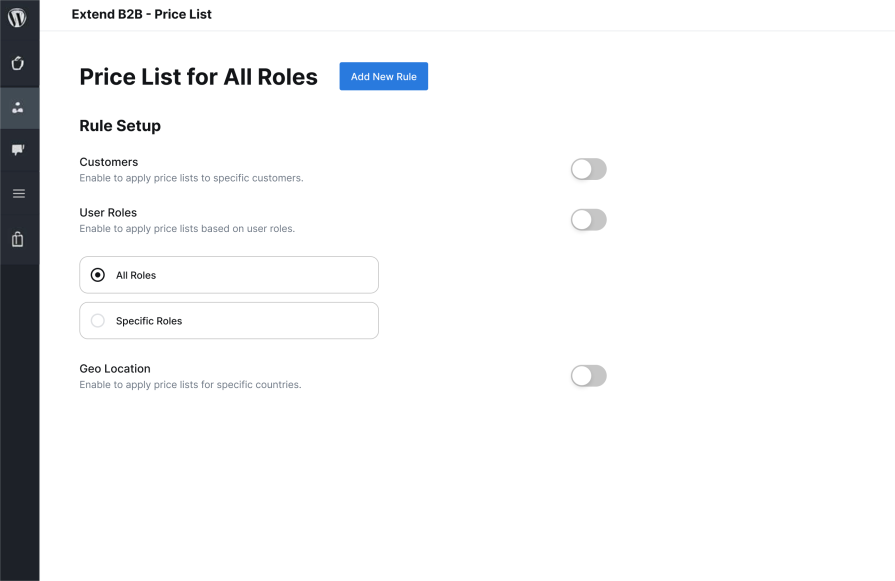Click the User Roles setting label
This screenshot has width=895, height=581.
108,212
